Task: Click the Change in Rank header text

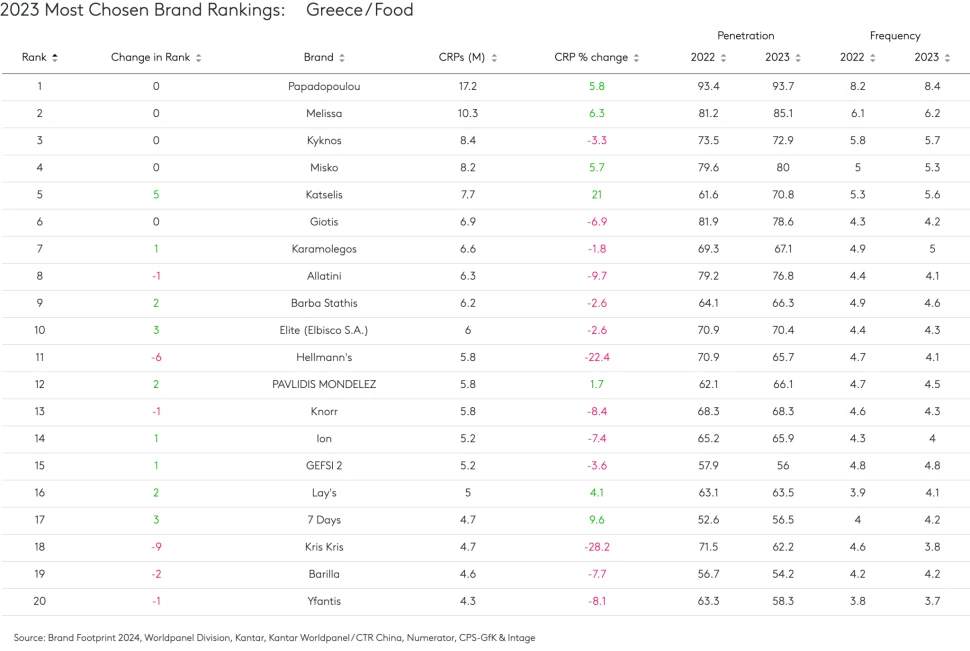Action: pyautogui.click(x=150, y=58)
